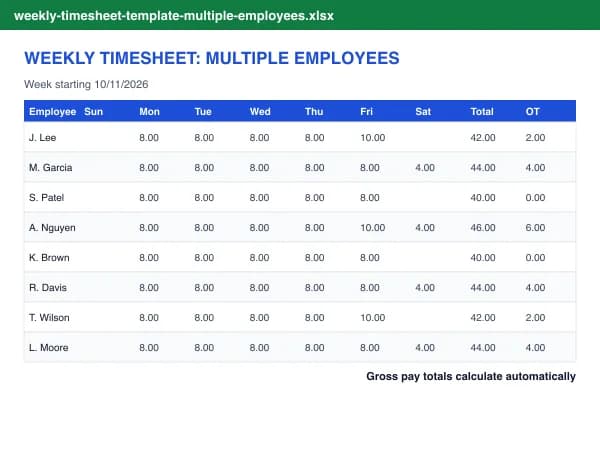This screenshot has height=450, width=600.
Task: Select M. Garcia's Saturday 4.00 cell
Action: point(425,168)
